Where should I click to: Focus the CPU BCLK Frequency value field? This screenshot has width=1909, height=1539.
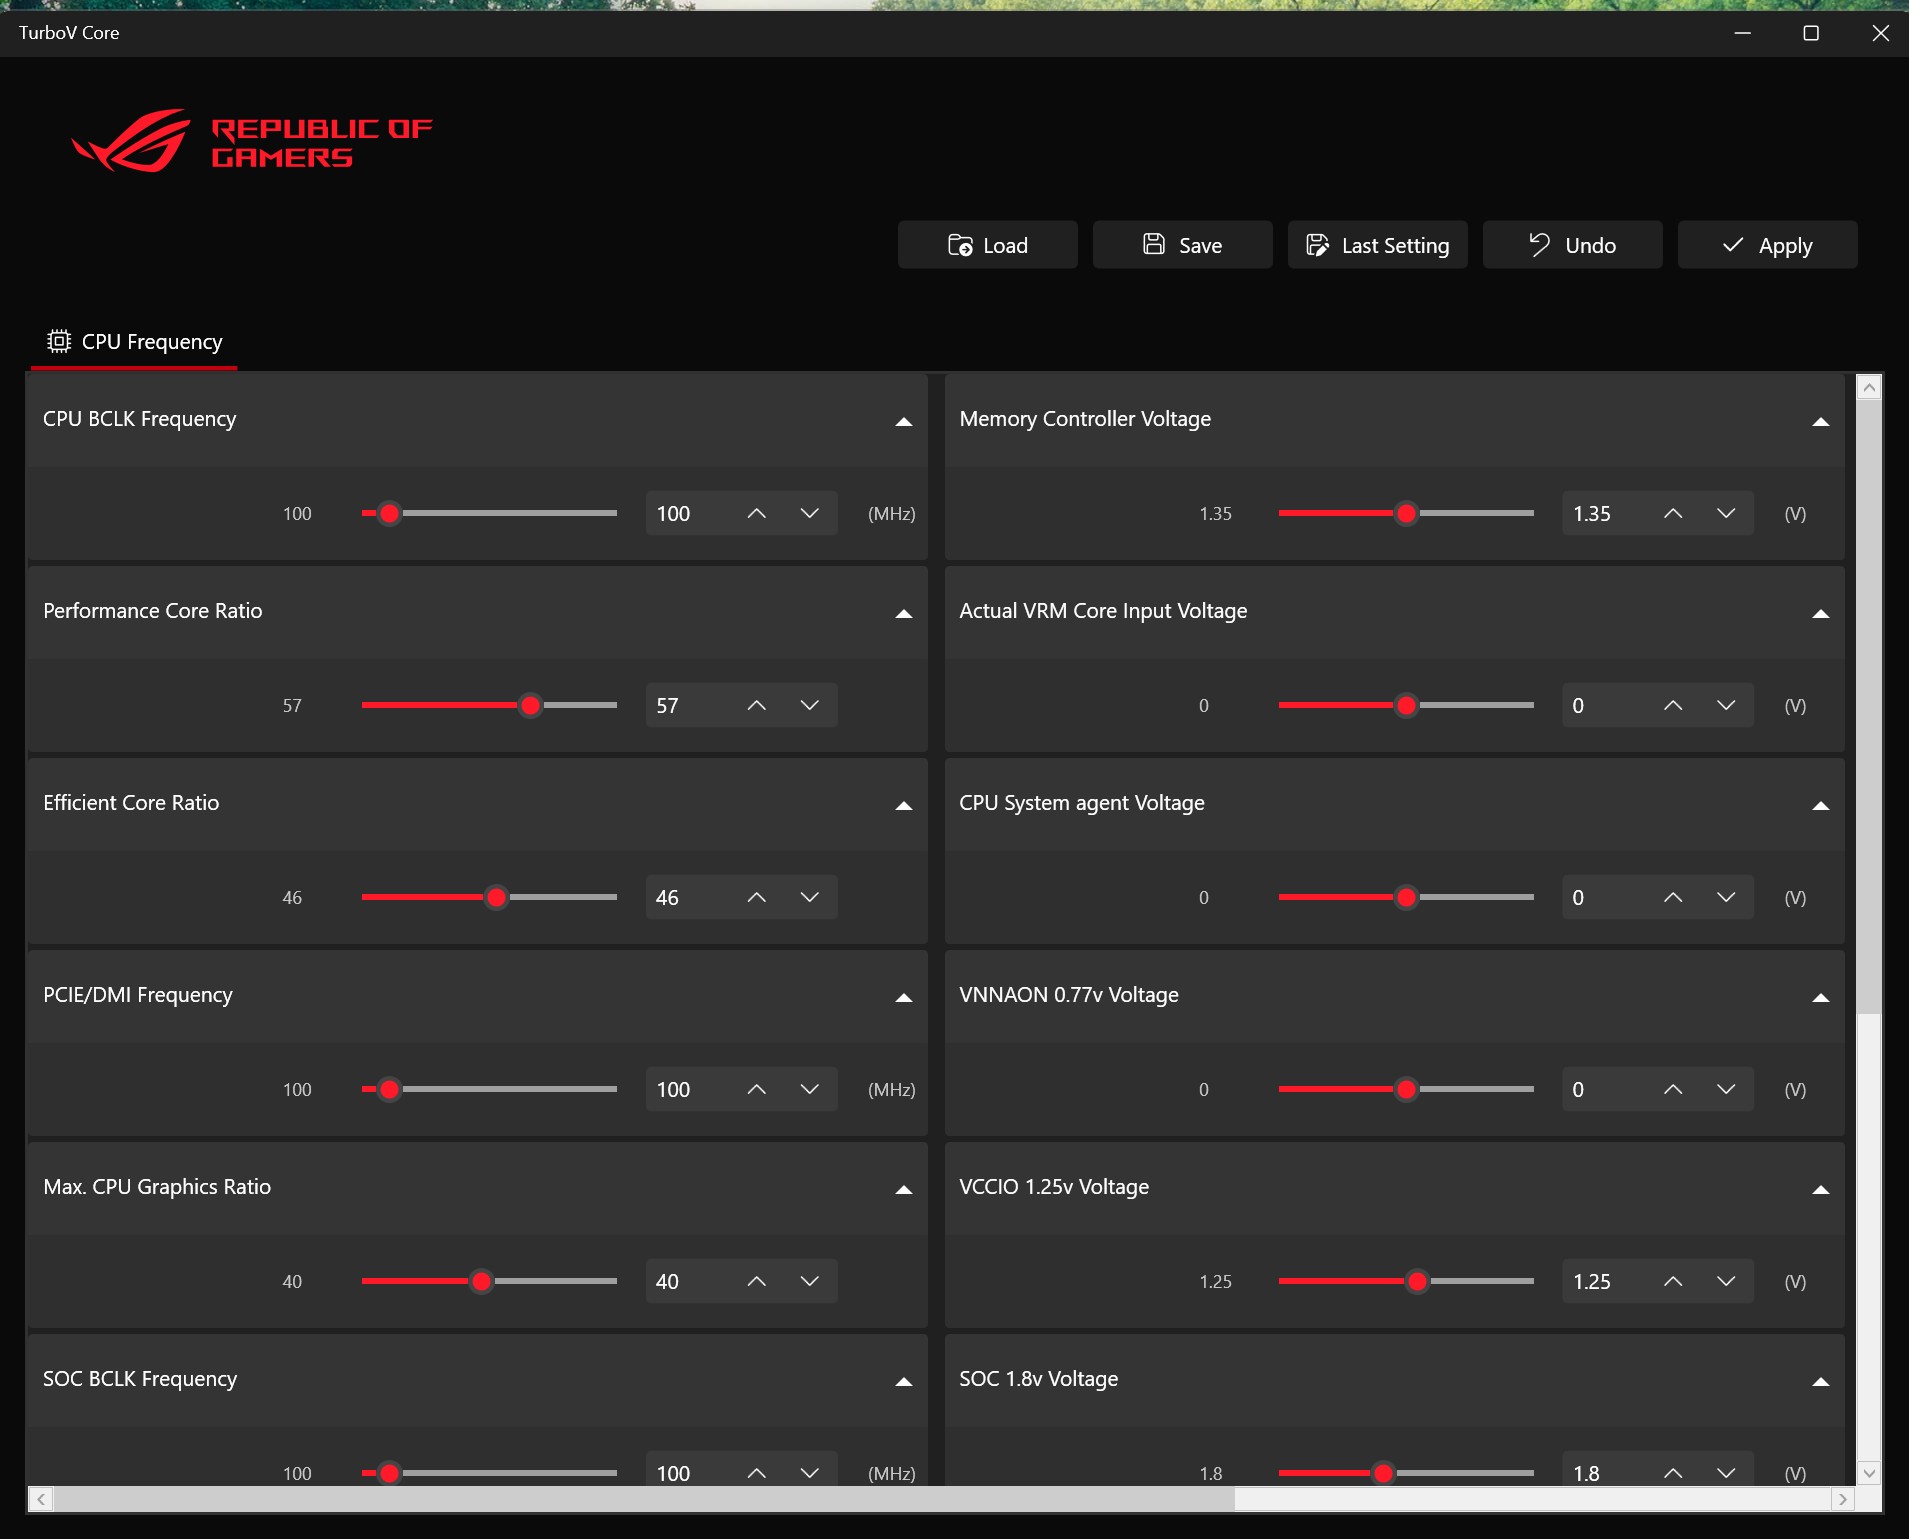click(690, 513)
